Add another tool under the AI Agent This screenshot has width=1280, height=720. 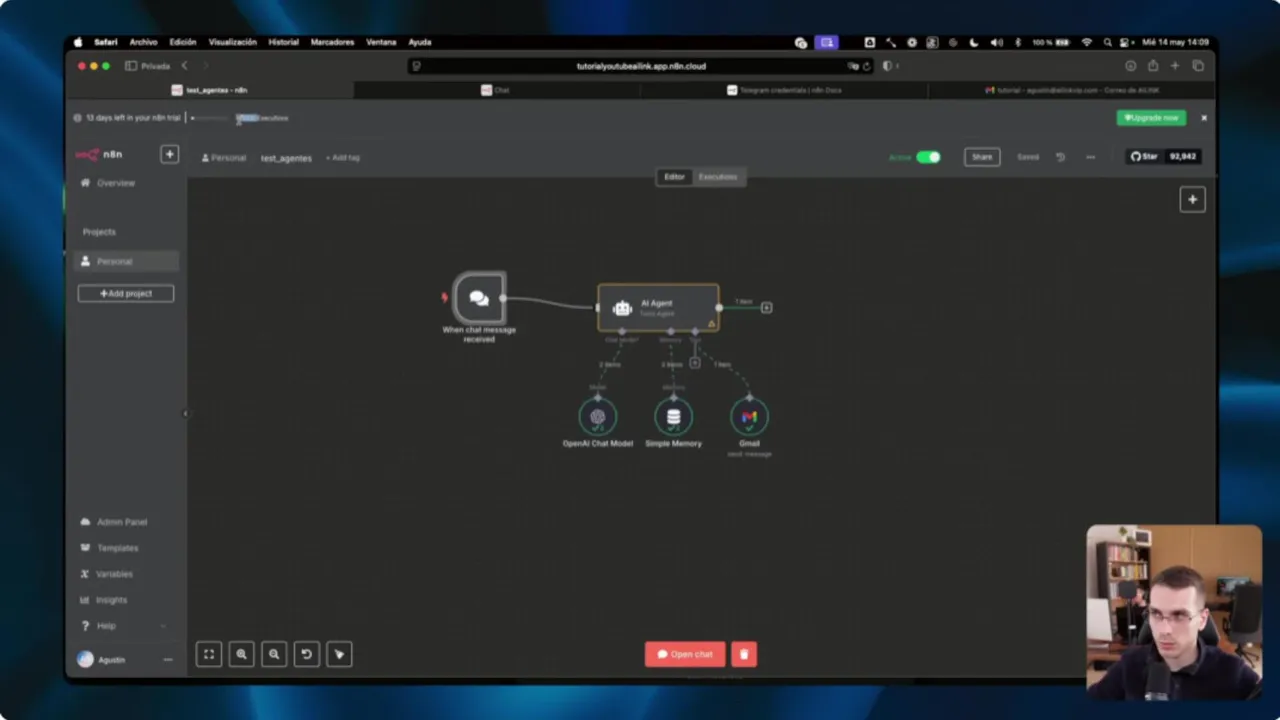(695, 363)
